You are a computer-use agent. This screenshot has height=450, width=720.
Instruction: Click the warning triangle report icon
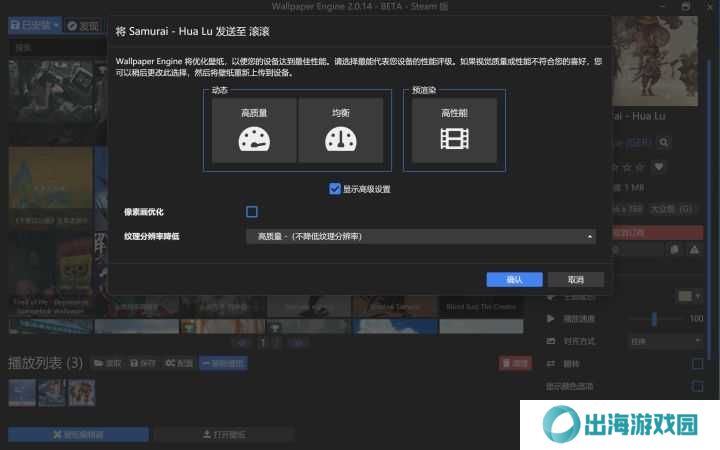(694, 250)
